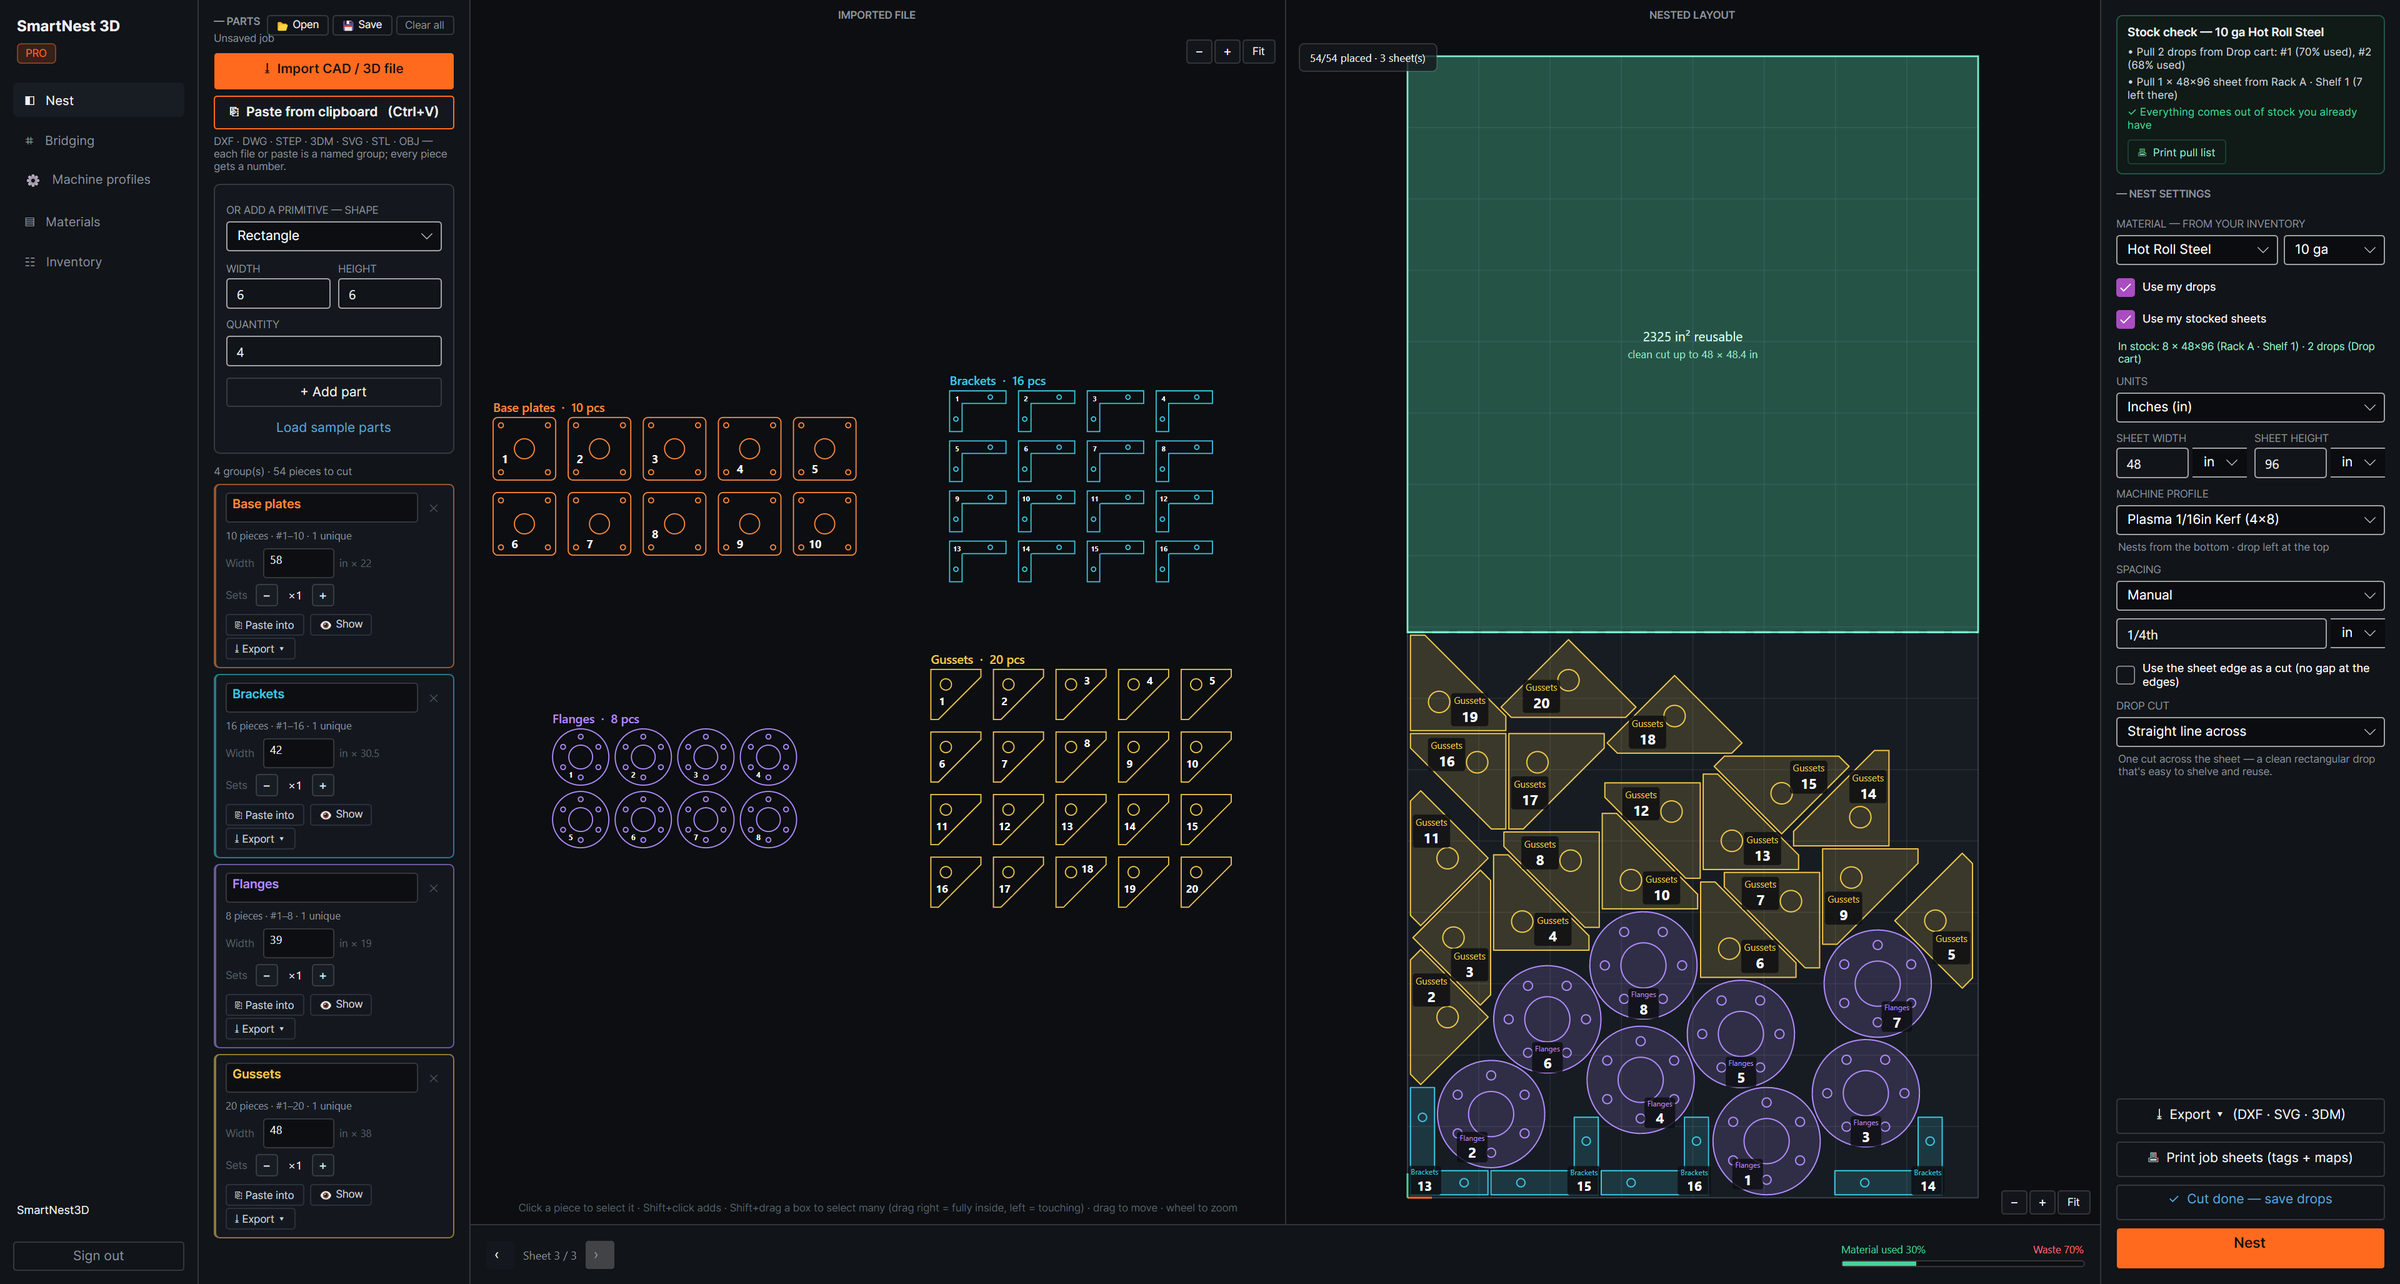Screen dimensions: 2400x1284
Task: Remove the Brackets group
Action: [x=434, y=699]
